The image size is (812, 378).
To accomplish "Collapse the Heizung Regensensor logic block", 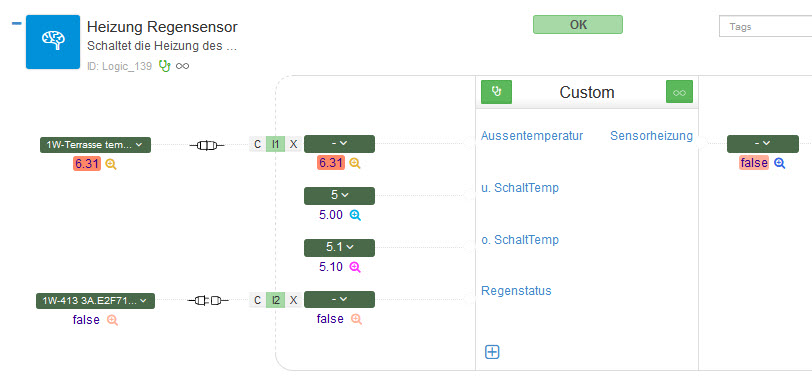I will pos(17,23).
